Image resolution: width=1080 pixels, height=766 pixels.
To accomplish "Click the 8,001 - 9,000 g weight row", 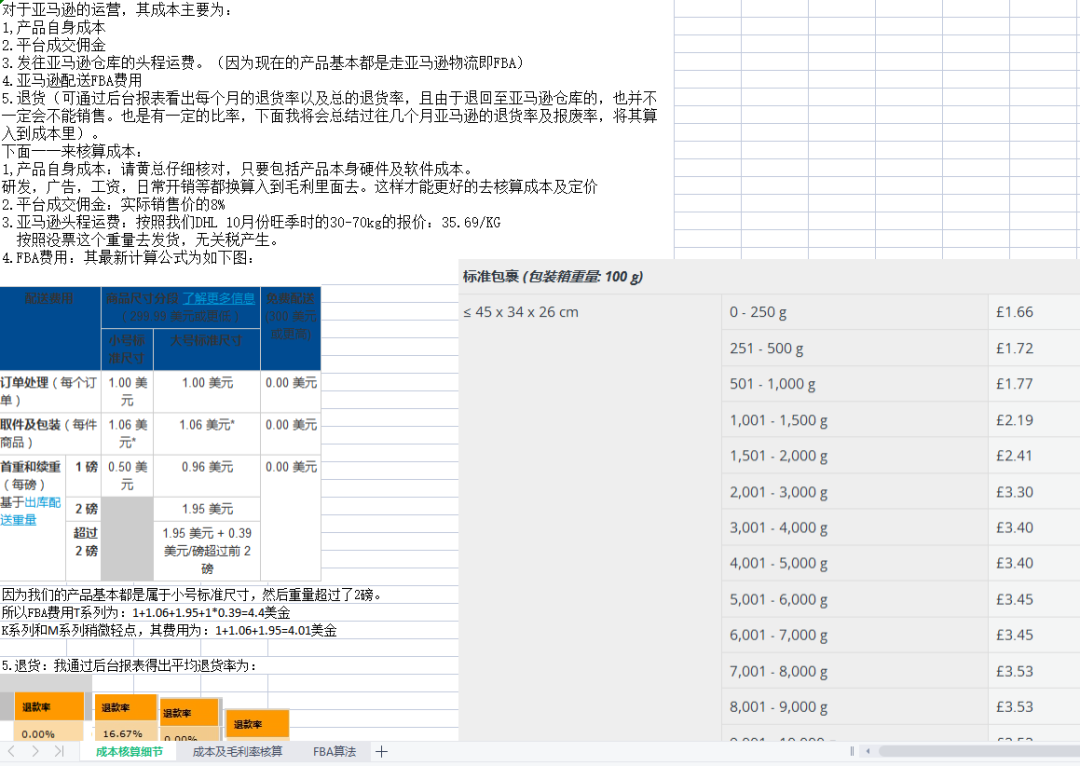I will click(x=778, y=707).
